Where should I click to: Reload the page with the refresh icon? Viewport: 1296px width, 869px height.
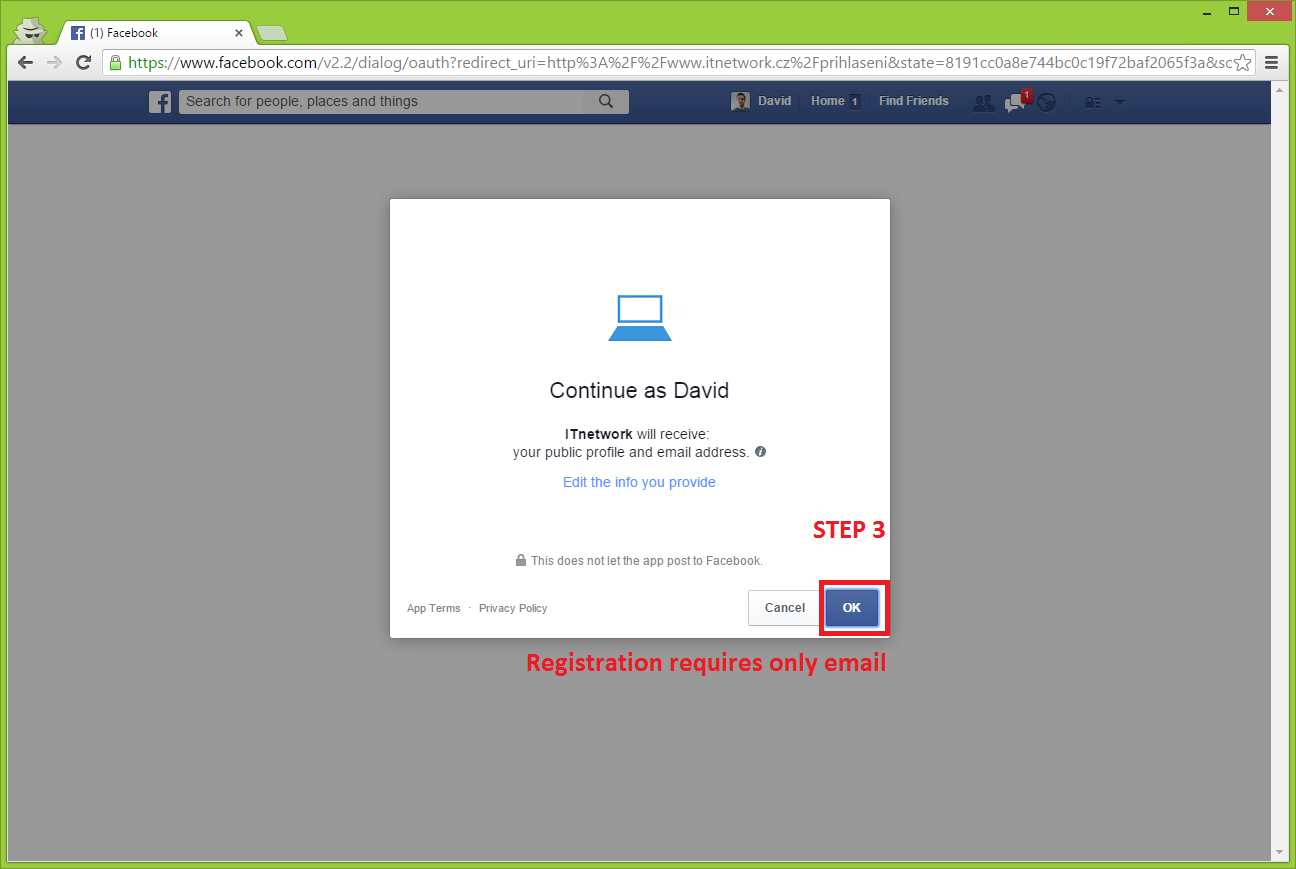tap(84, 62)
